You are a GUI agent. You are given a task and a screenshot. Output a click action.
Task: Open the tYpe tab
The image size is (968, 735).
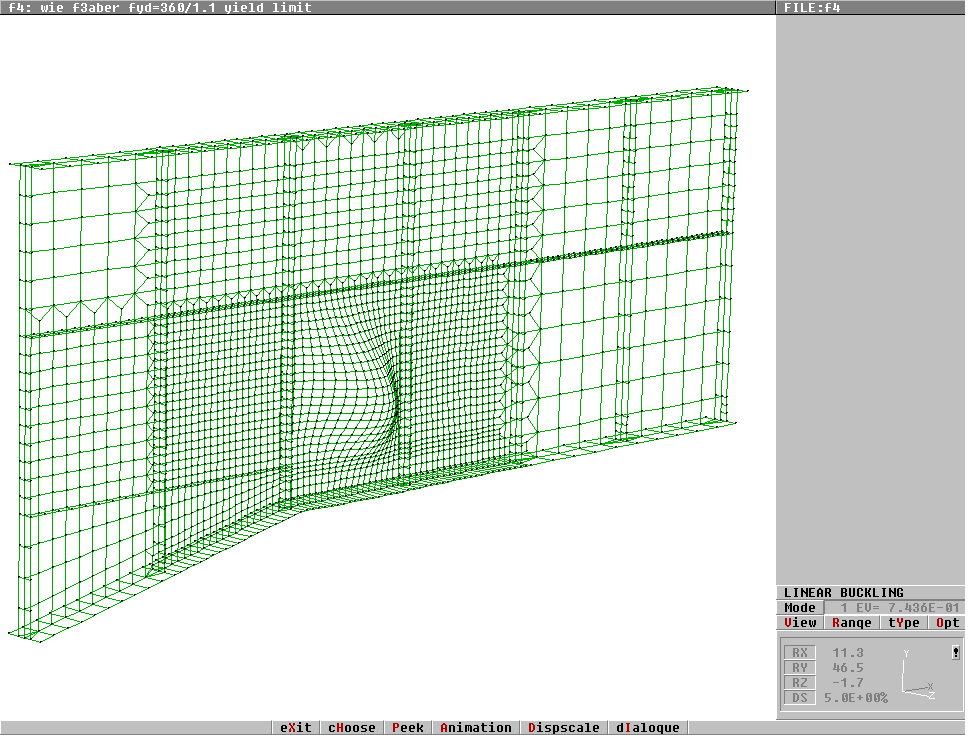point(904,623)
